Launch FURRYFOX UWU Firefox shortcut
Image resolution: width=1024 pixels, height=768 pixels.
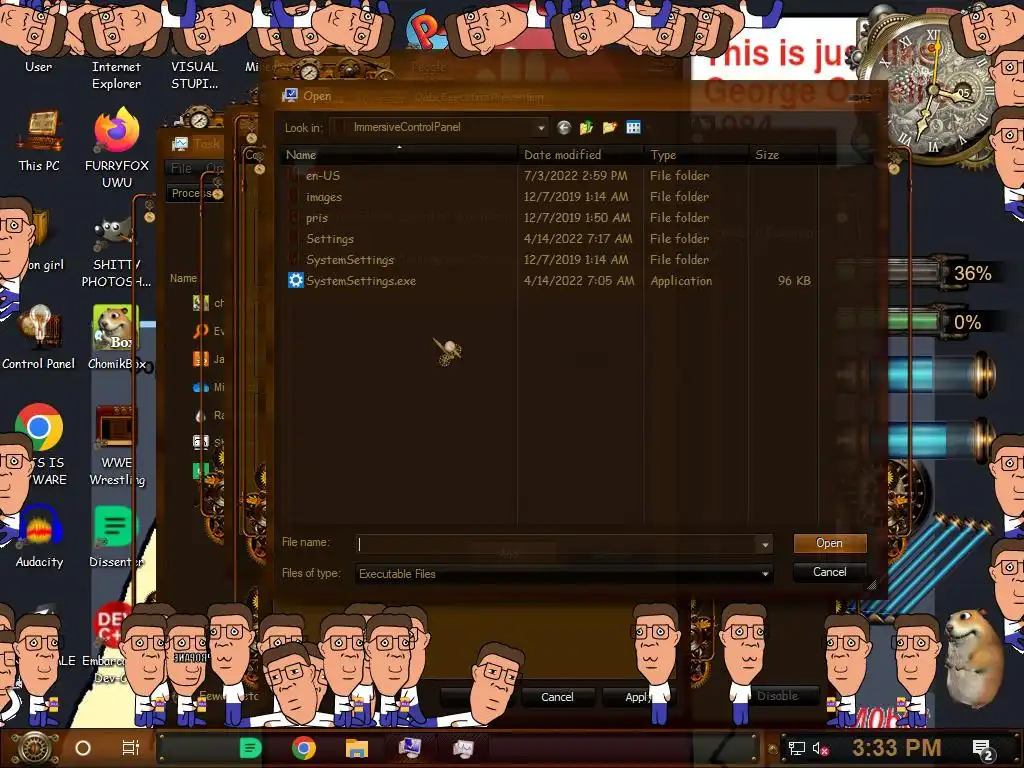(x=117, y=149)
